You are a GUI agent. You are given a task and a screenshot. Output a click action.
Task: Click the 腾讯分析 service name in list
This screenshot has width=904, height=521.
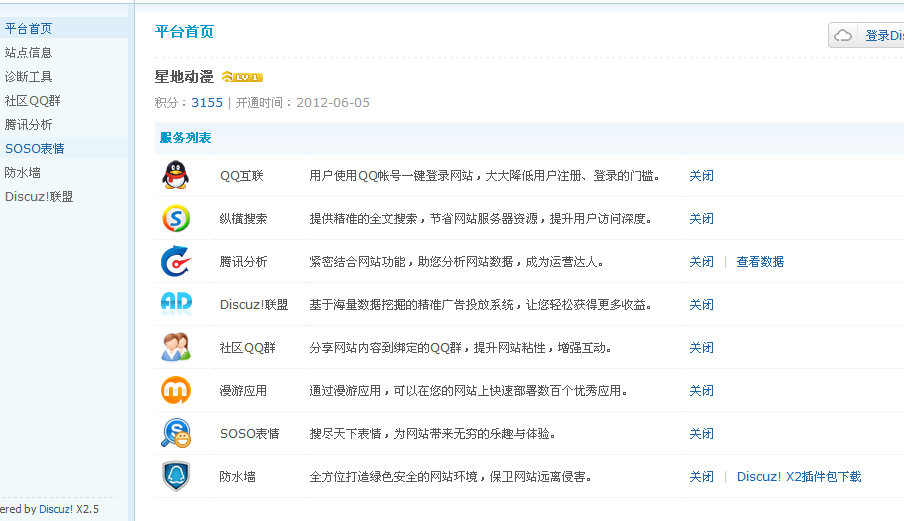[243, 262]
